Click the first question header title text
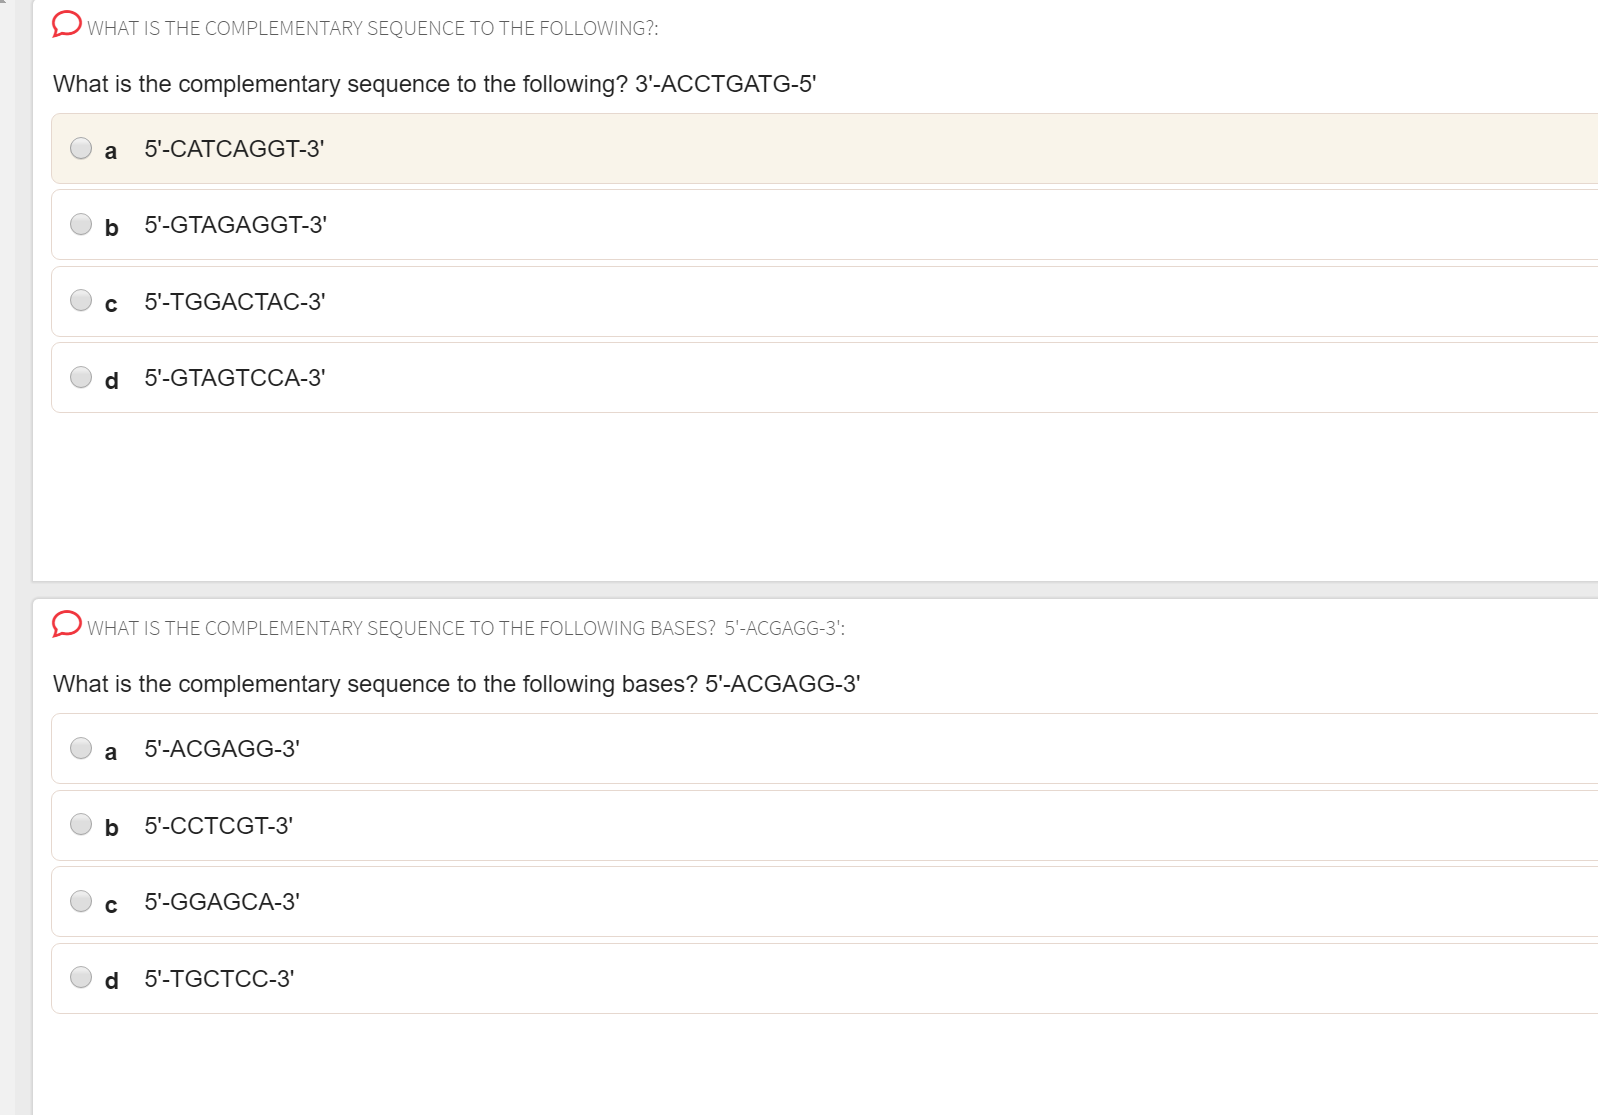The width and height of the screenshot is (1598, 1115). pos(373,28)
